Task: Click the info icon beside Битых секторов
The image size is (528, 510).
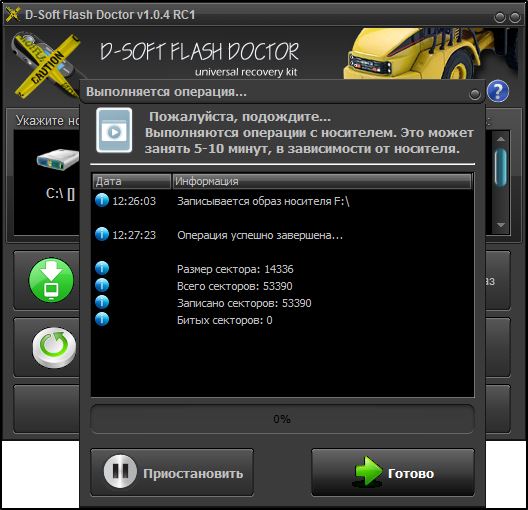Action: 102,319
